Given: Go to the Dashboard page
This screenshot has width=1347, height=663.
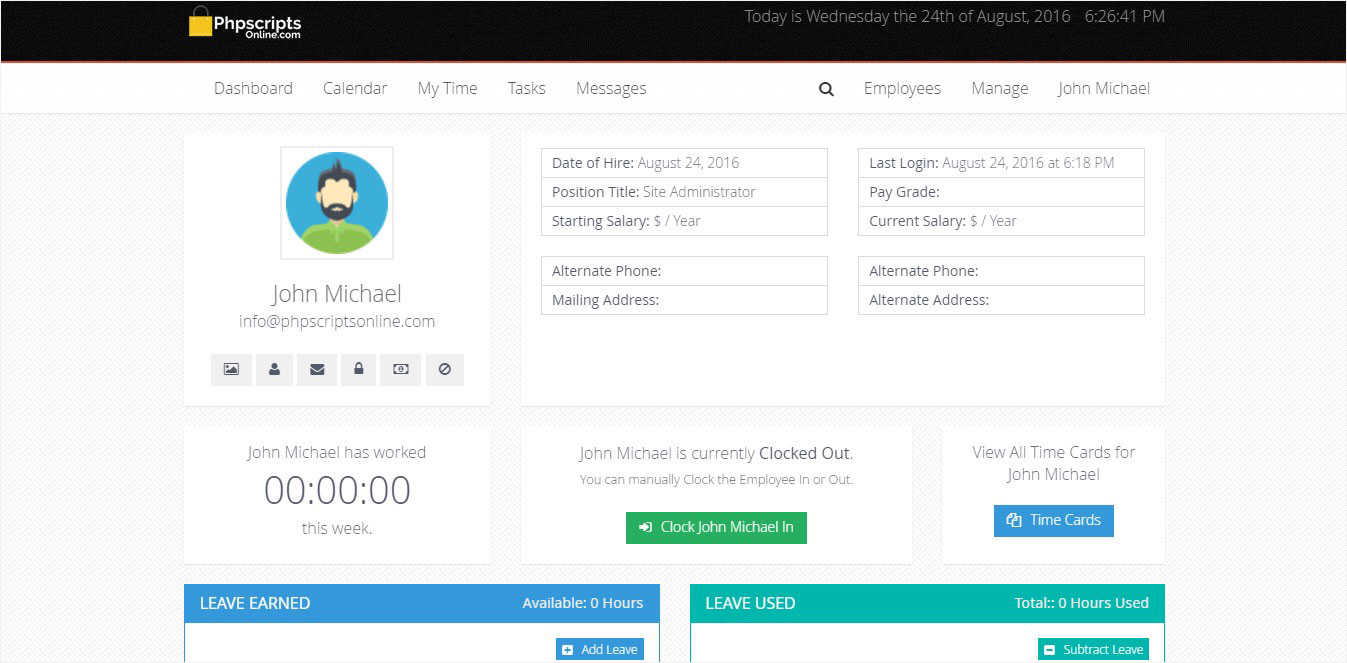Looking at the screenshot, I should [253, 88].
